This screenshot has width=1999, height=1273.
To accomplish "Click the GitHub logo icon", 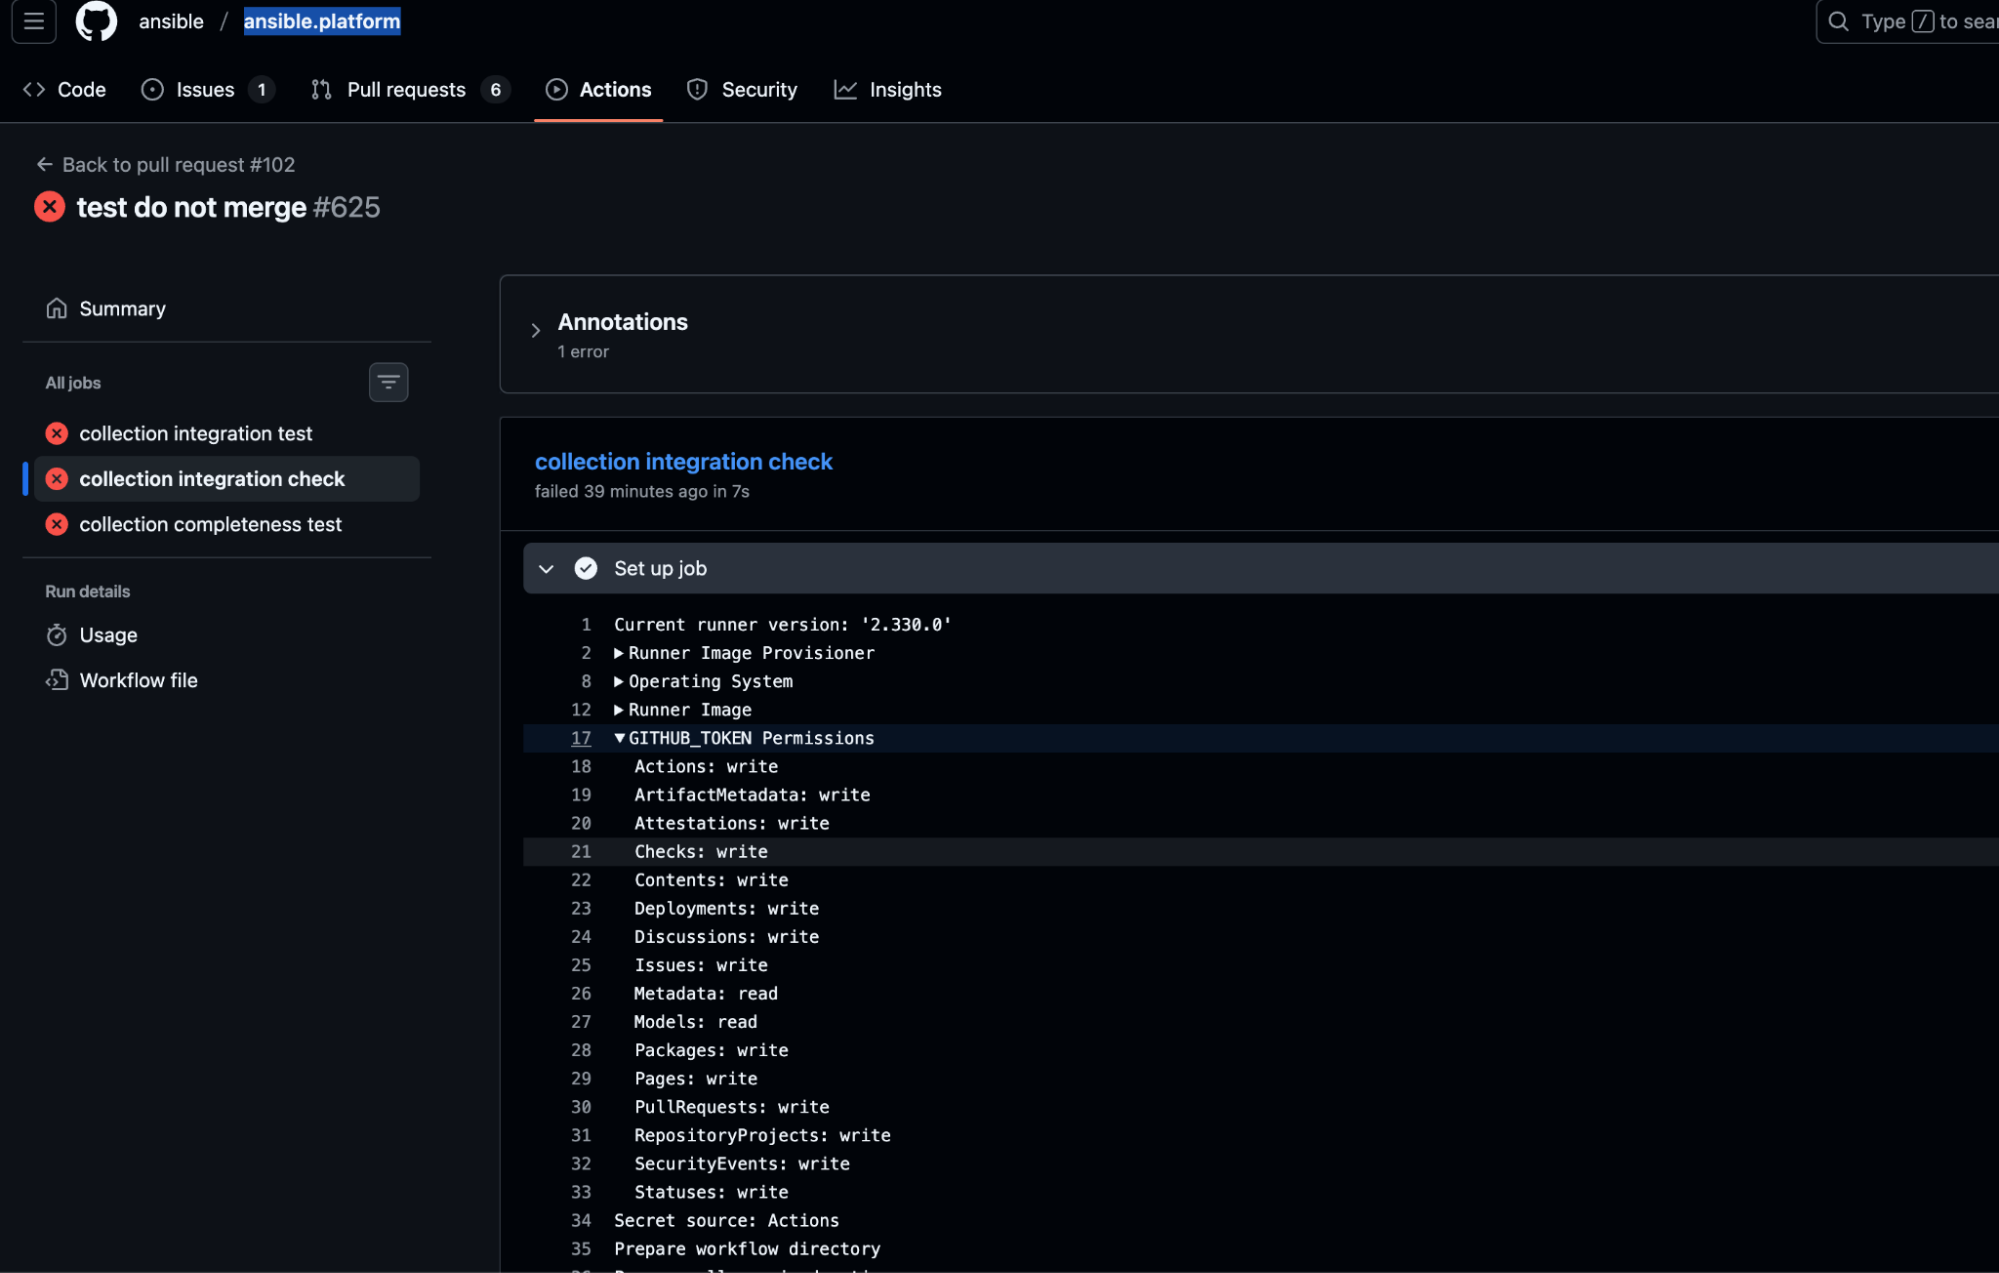I will [x=96, y=21].
